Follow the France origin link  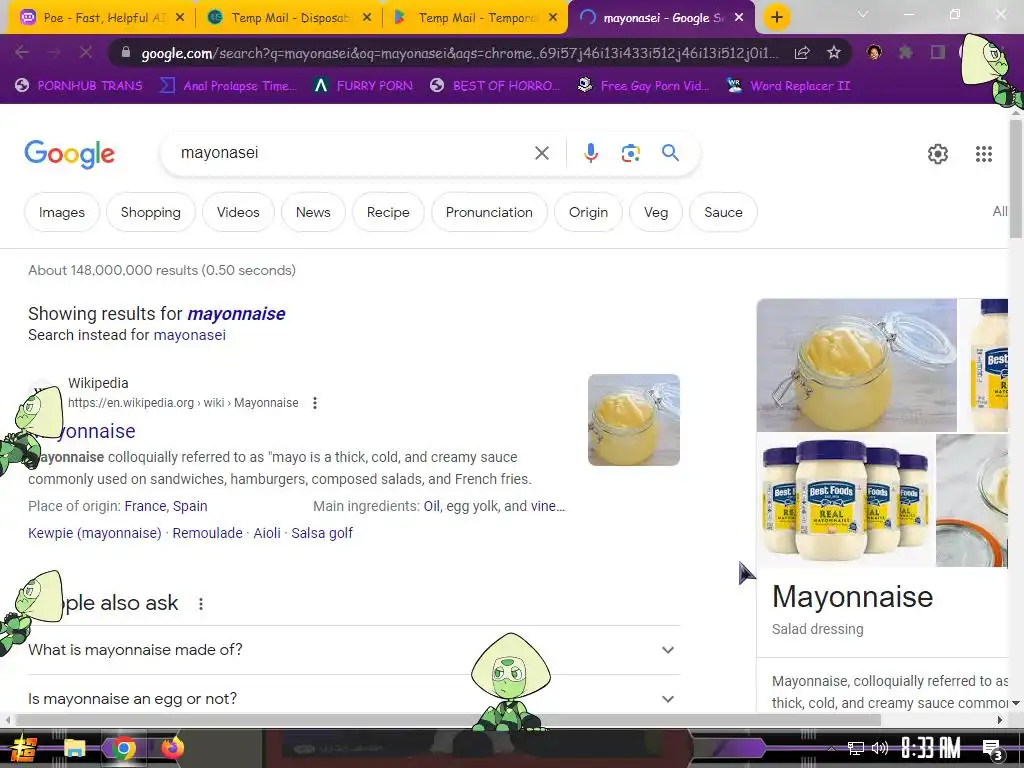146,506
